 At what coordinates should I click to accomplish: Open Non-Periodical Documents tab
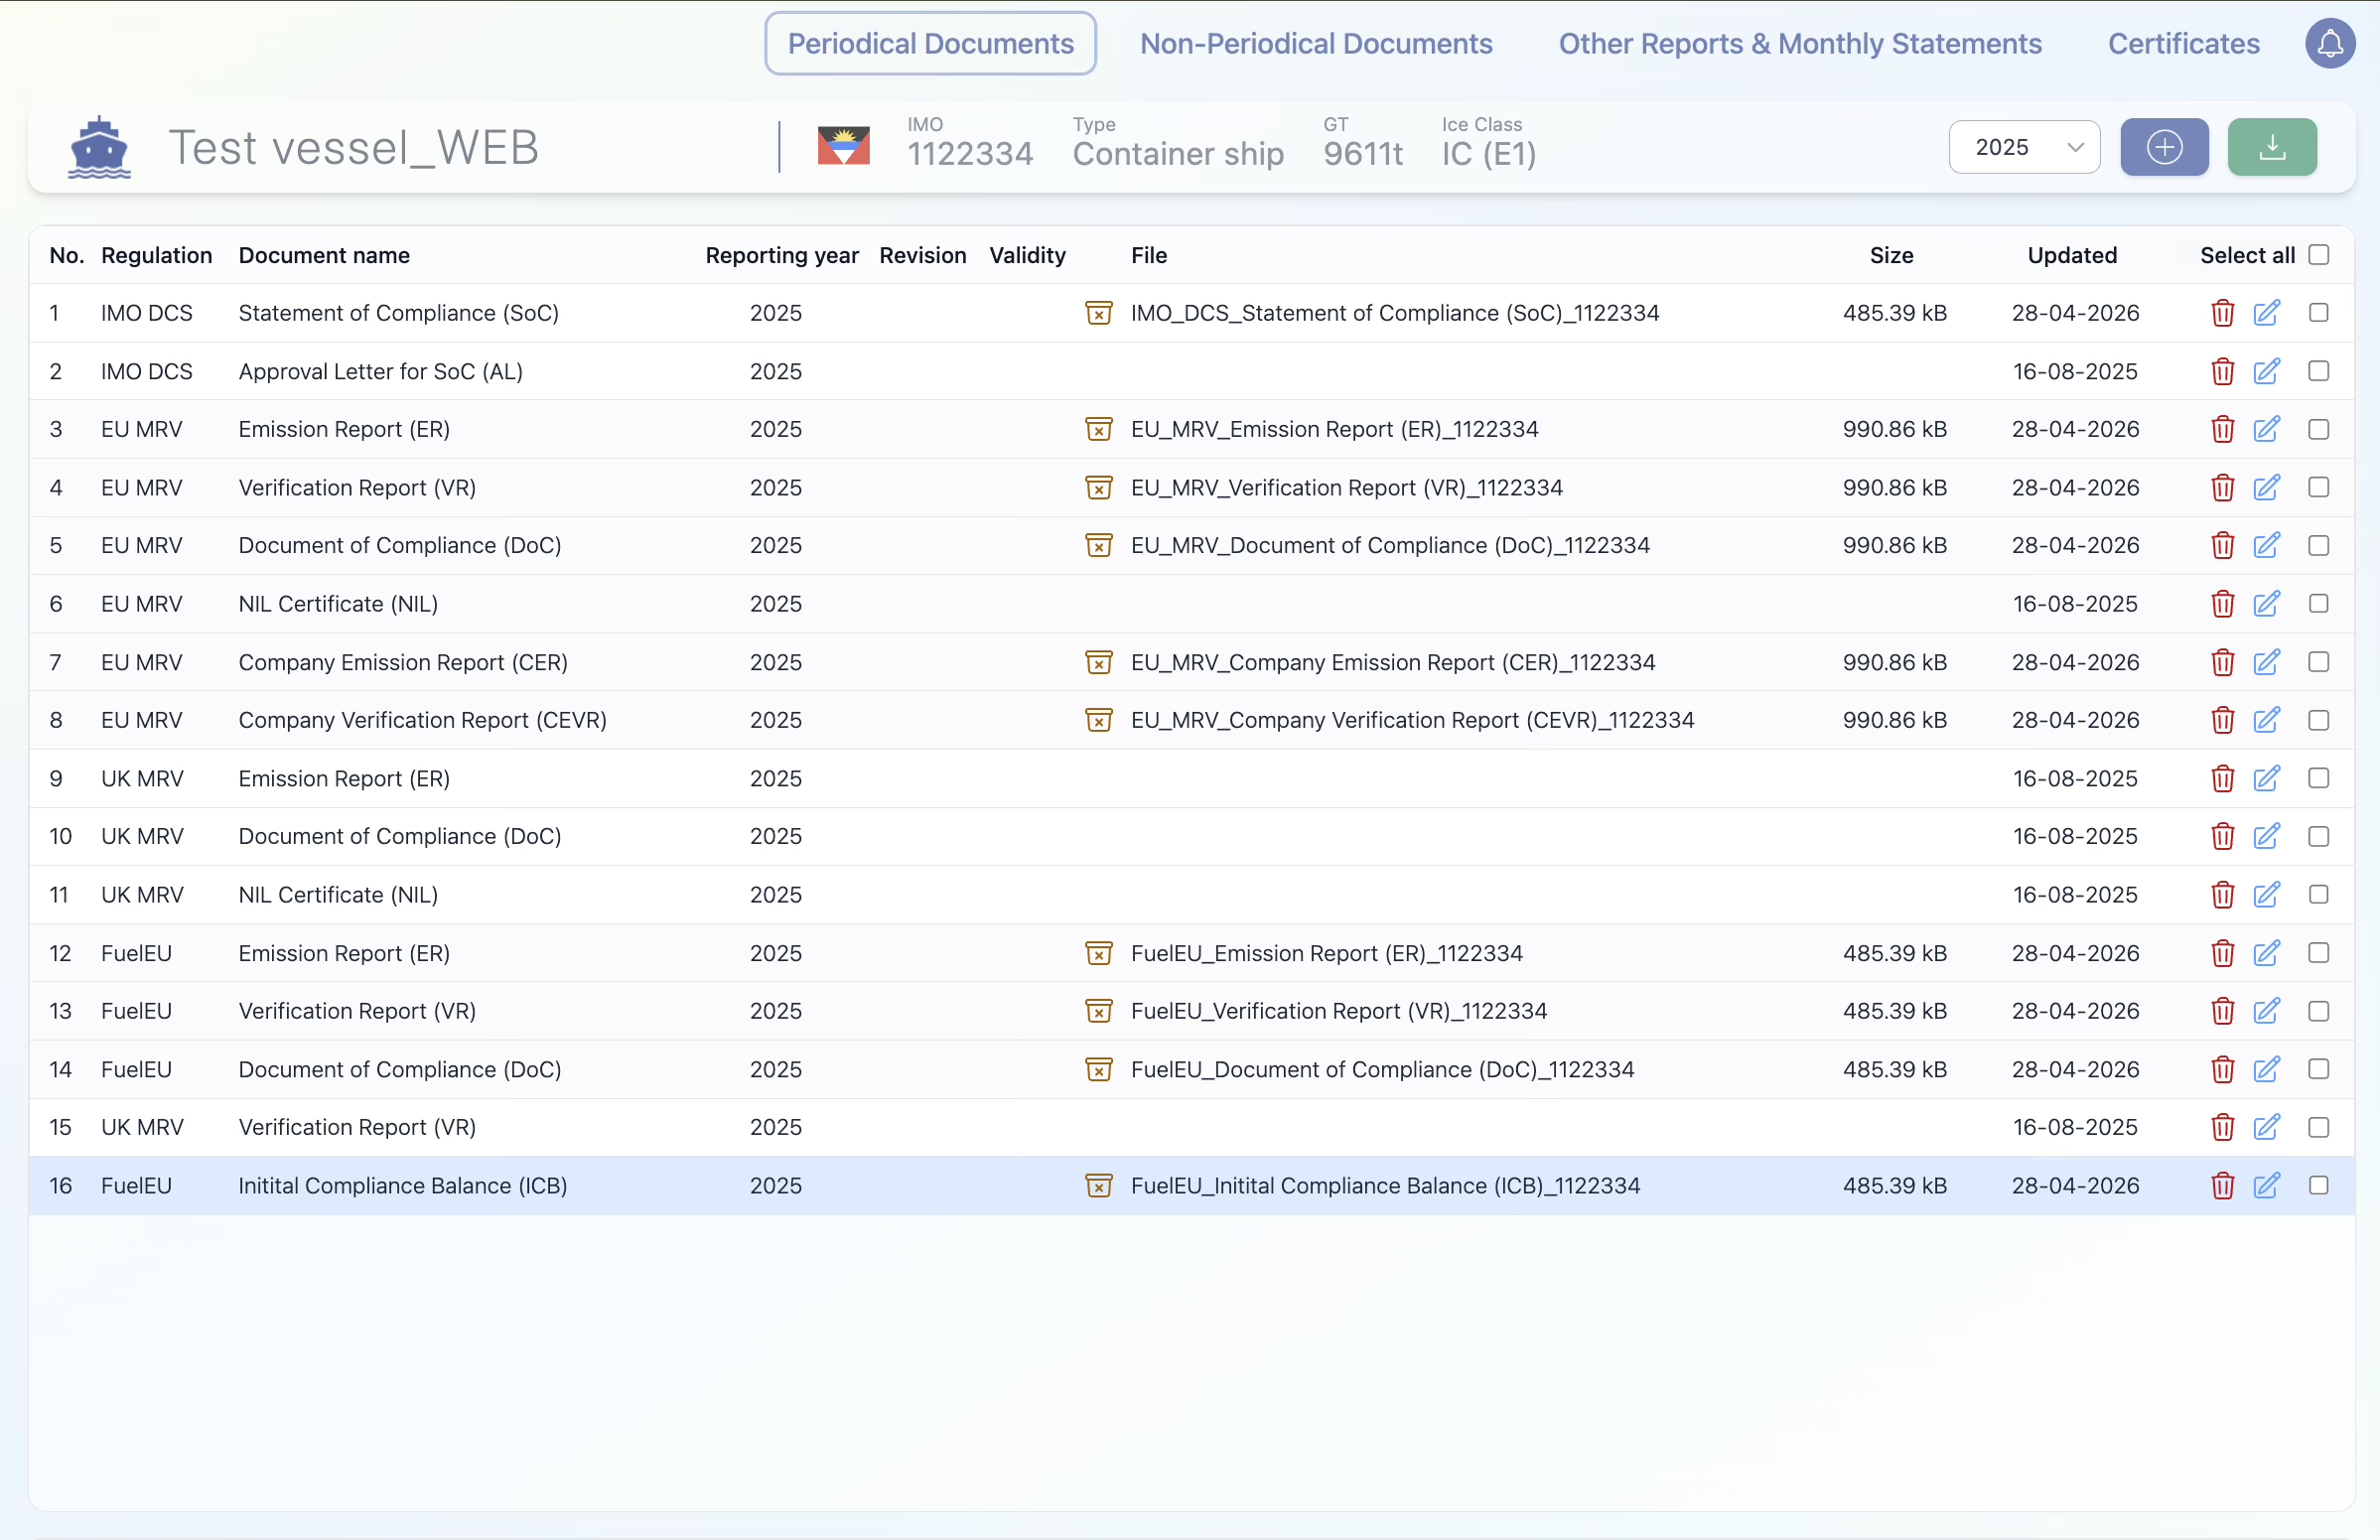point(1316,43)
